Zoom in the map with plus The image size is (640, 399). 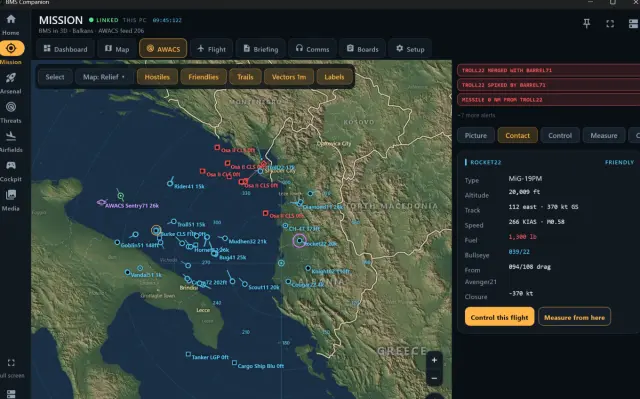coord(434,360)
